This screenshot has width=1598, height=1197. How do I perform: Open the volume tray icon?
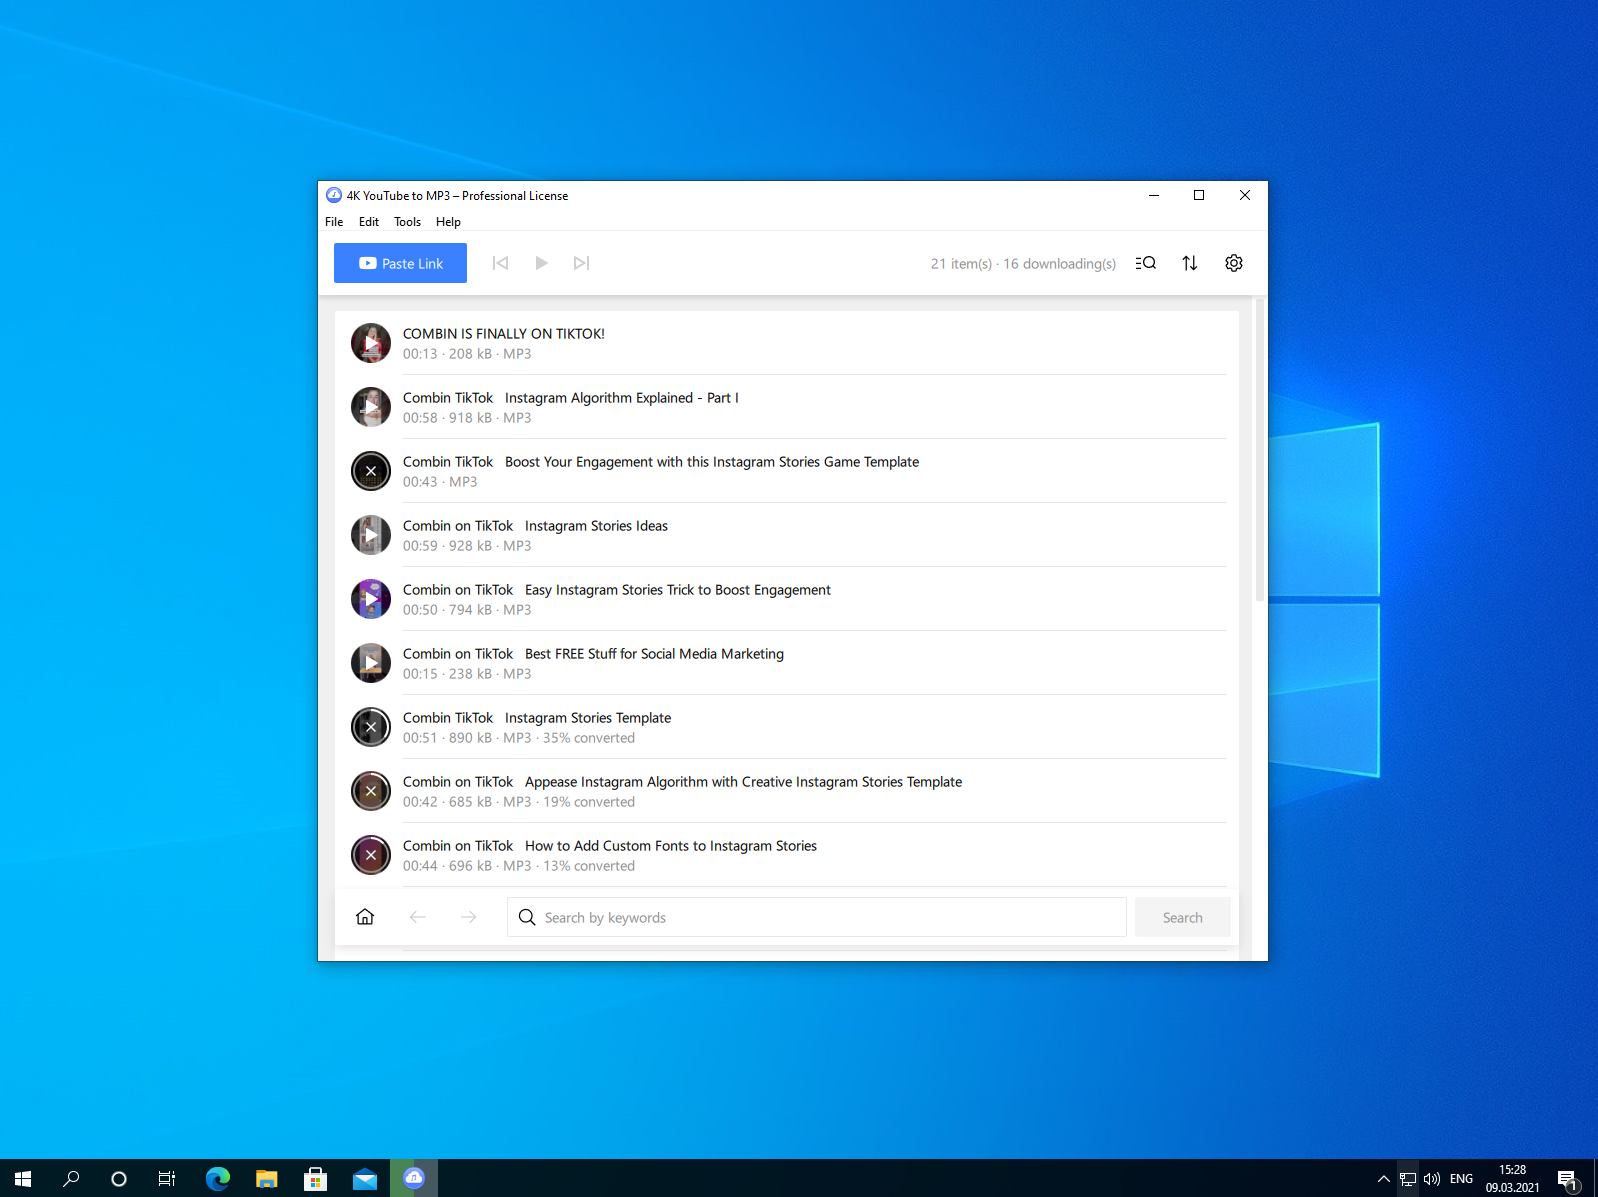1432,1179
